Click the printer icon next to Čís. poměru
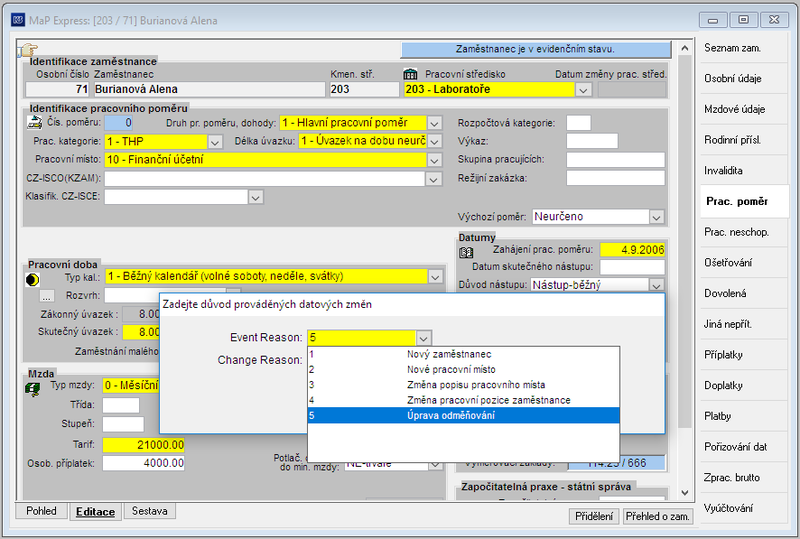Viewport: 800px width, 539px height. pos(34,122)
